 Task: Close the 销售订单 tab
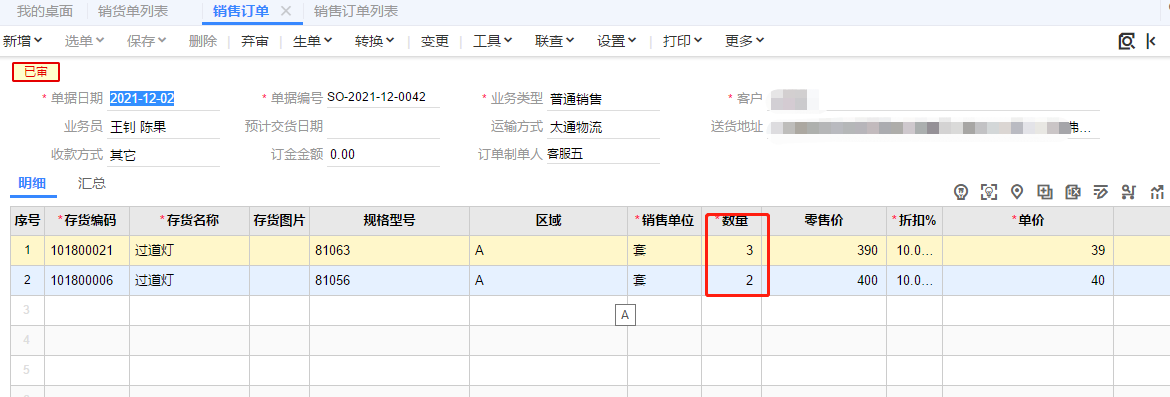point(285,11)
